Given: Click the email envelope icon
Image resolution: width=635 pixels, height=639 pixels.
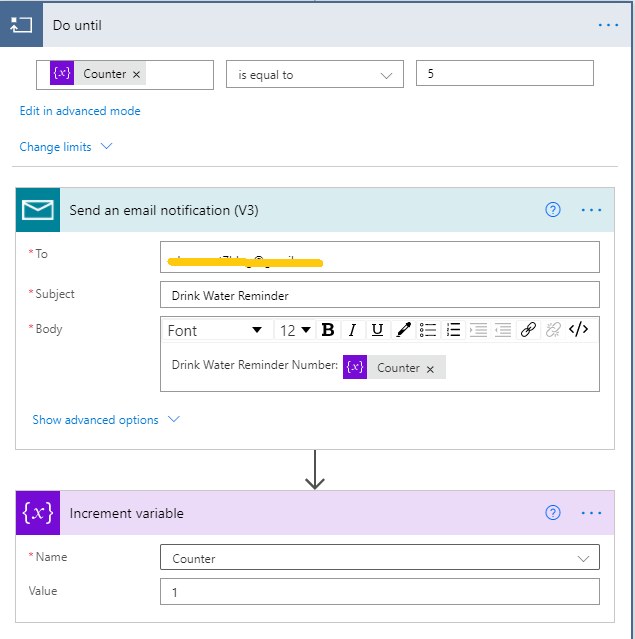Looking at the screenshot, I should pyautogui.click(x=37, y=210).
